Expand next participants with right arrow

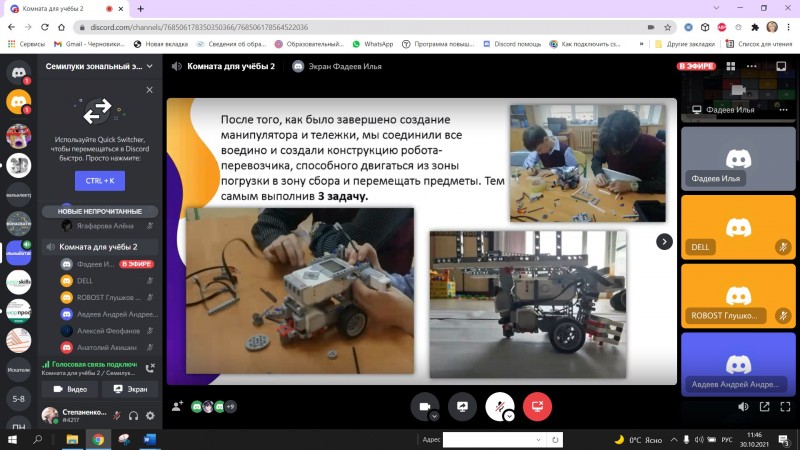pos(663,241)
